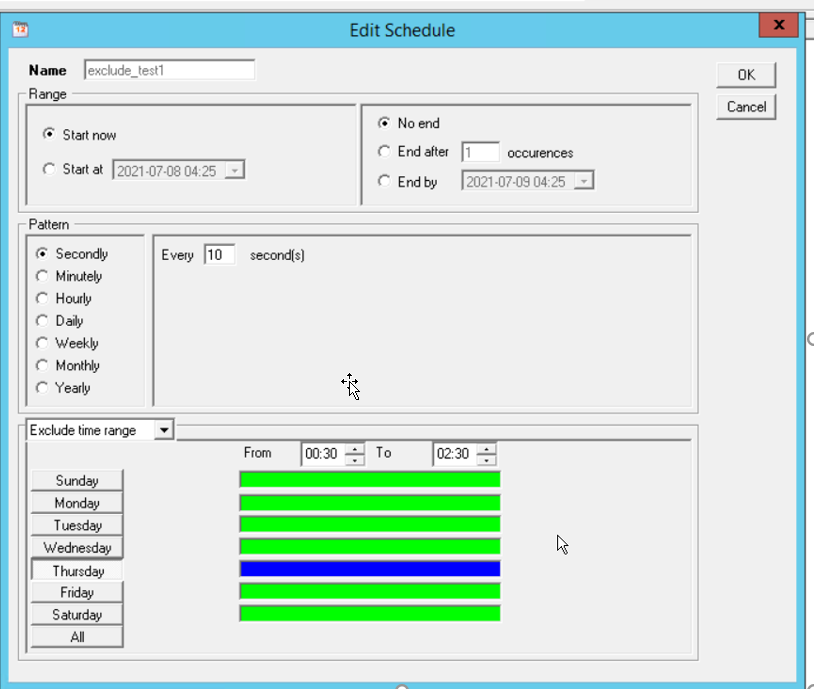Toggle the Thursday day button

coord(77,571)
